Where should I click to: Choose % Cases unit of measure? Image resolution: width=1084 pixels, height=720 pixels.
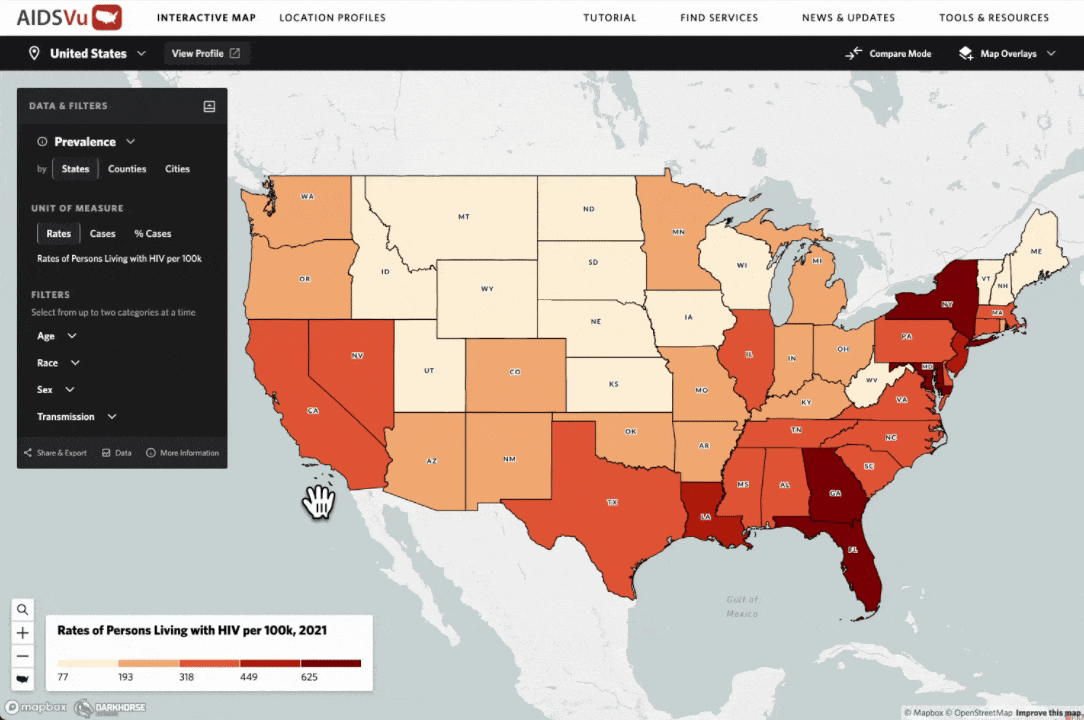click(153, 234)
